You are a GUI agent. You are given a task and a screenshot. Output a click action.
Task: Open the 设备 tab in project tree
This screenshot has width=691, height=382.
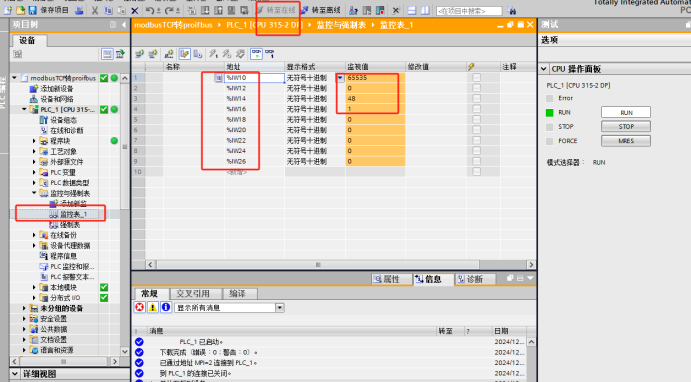[27, 40]
